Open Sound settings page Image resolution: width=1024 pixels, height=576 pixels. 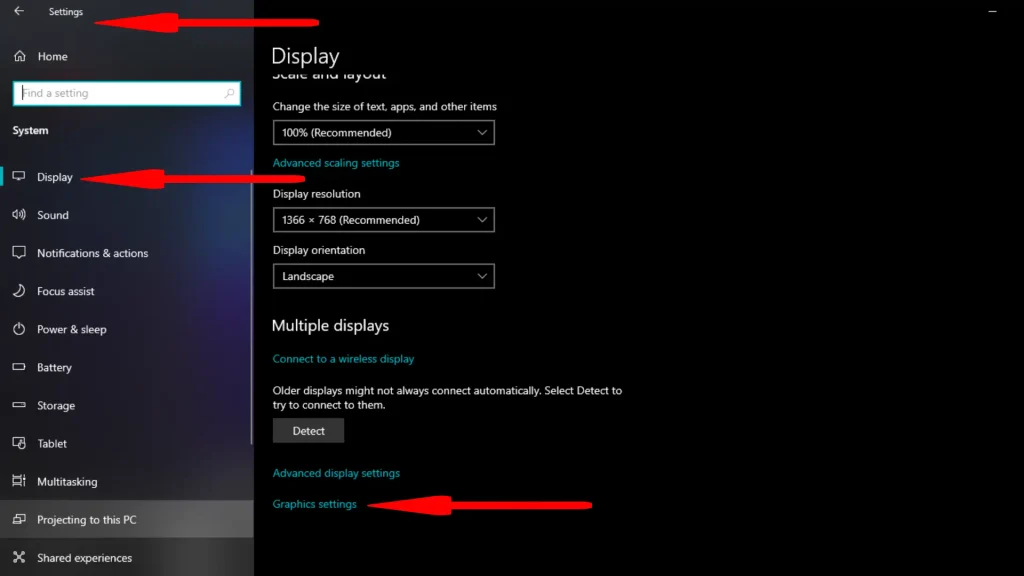[x=127, y=215]
